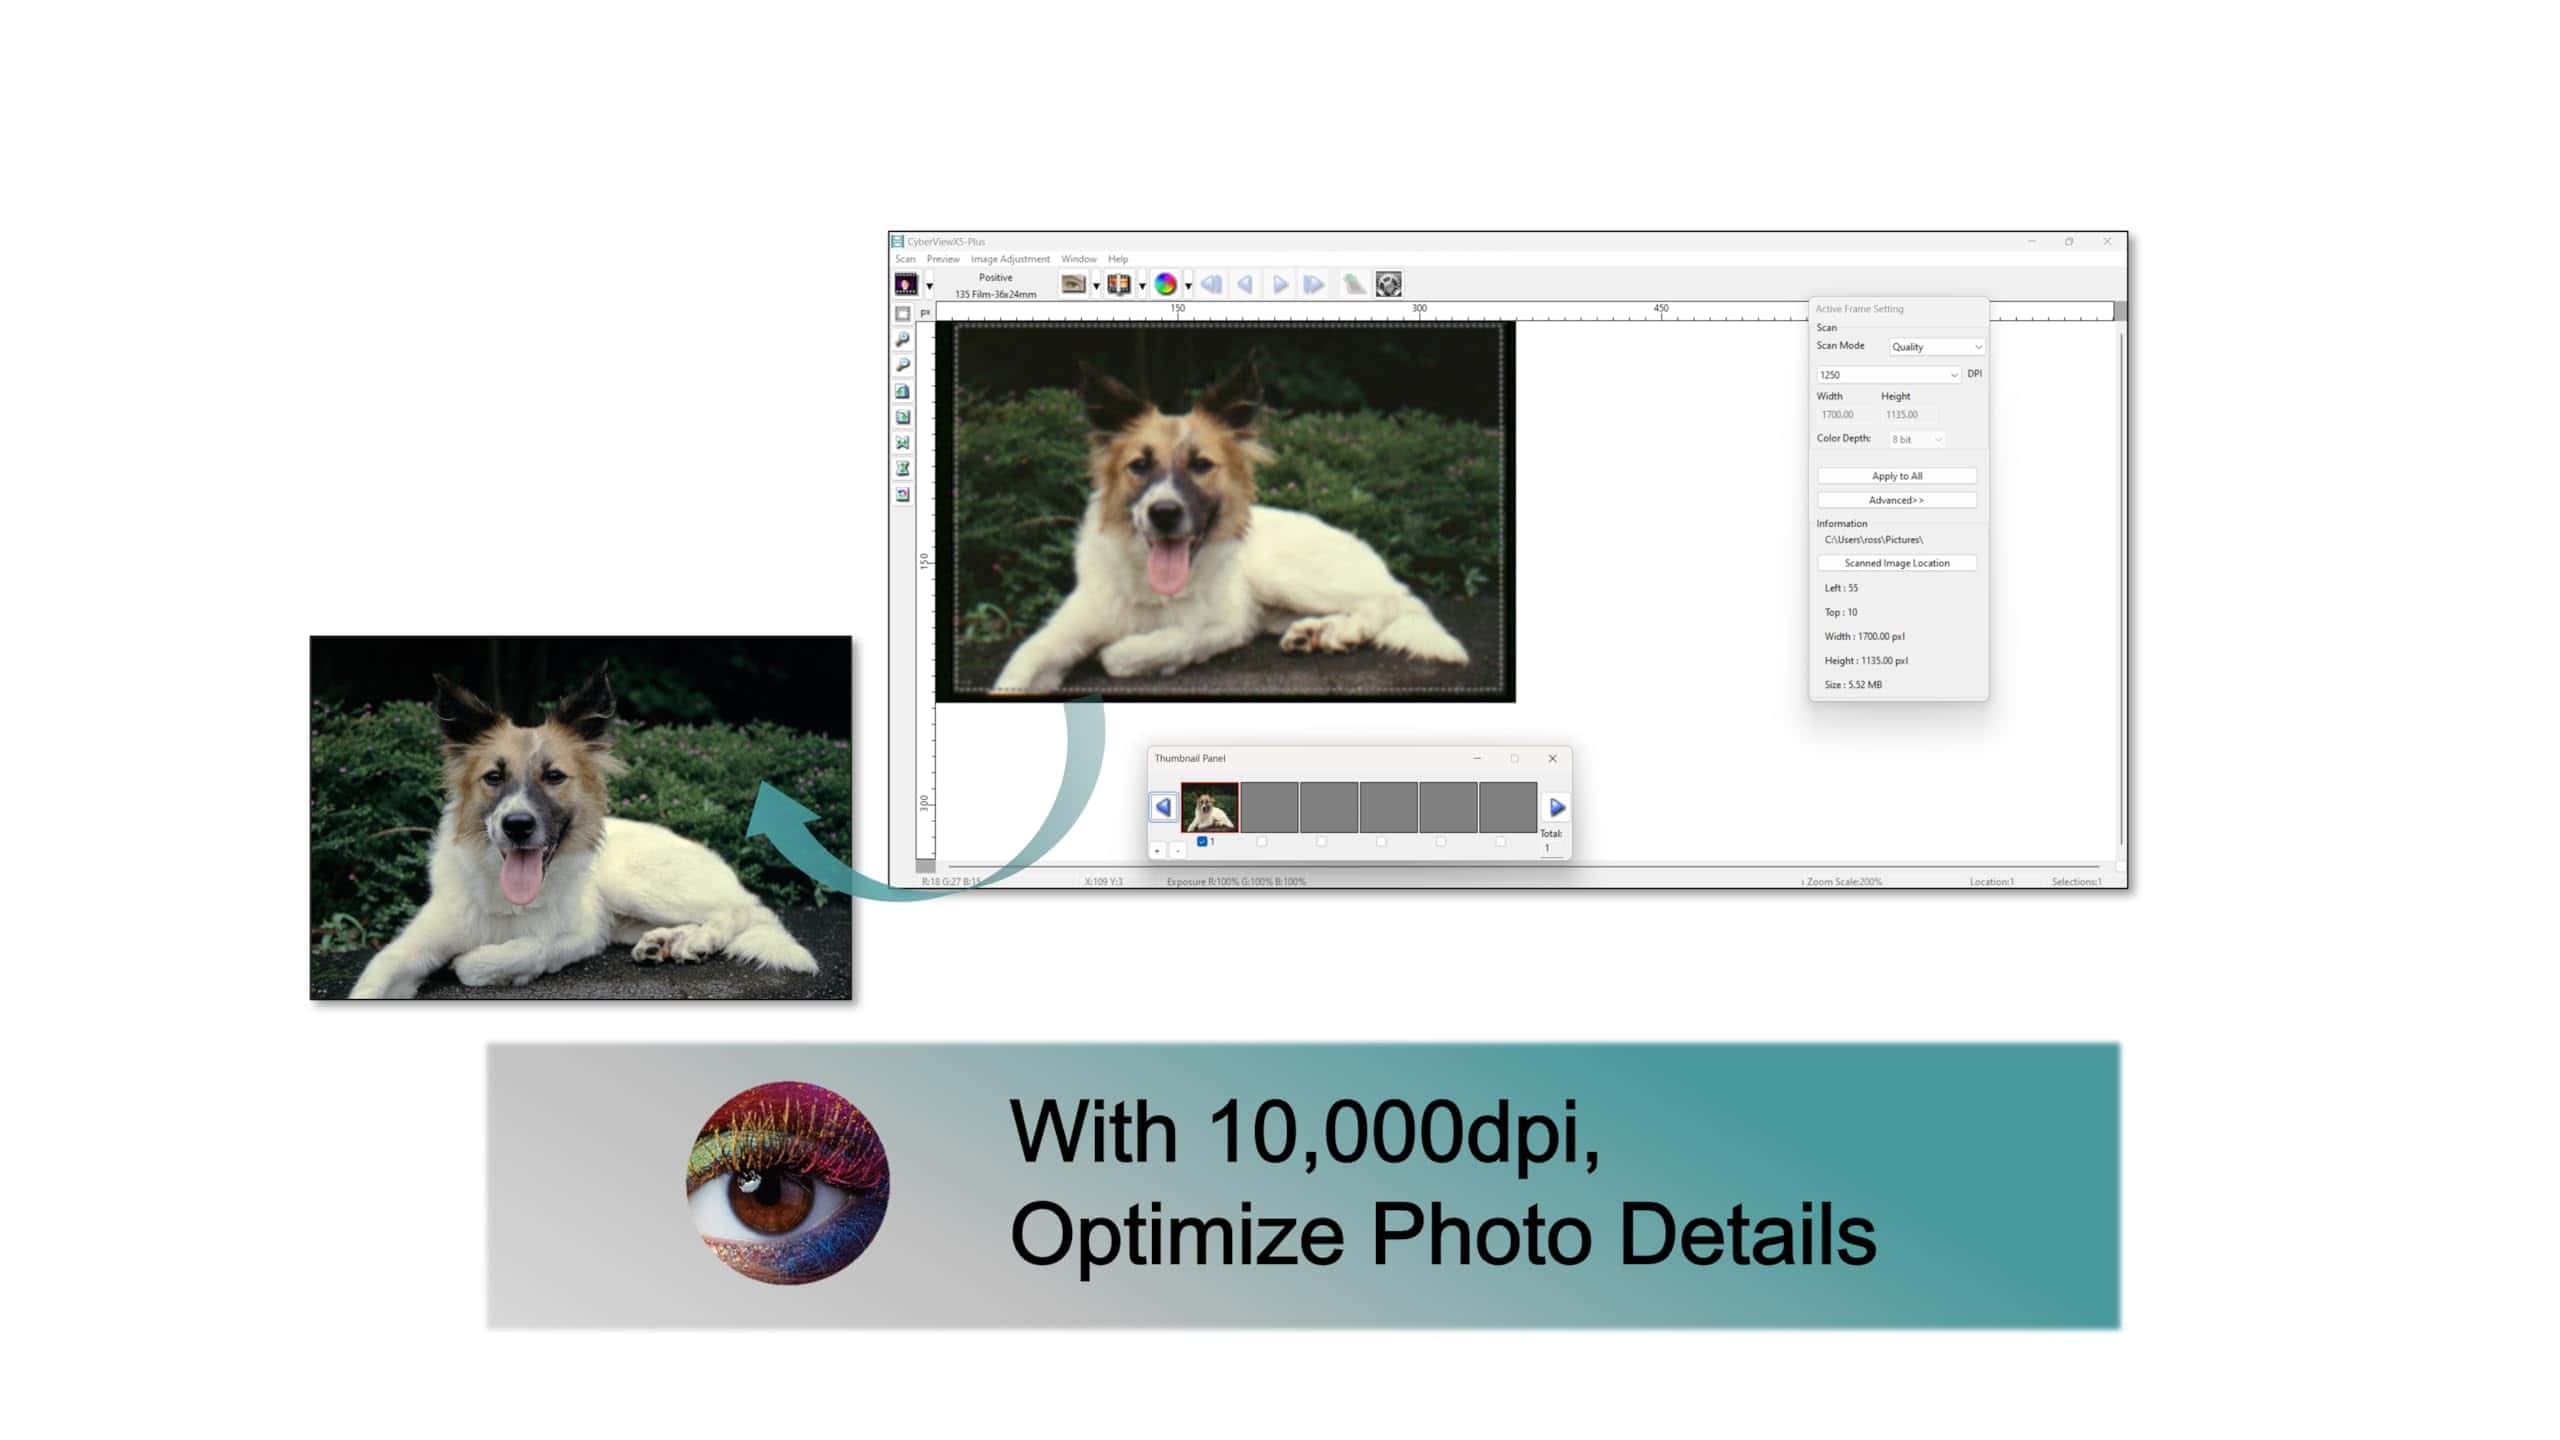
Task: Expand the 1250 DPI resolution dropdown
Action: coord(1888,375)
